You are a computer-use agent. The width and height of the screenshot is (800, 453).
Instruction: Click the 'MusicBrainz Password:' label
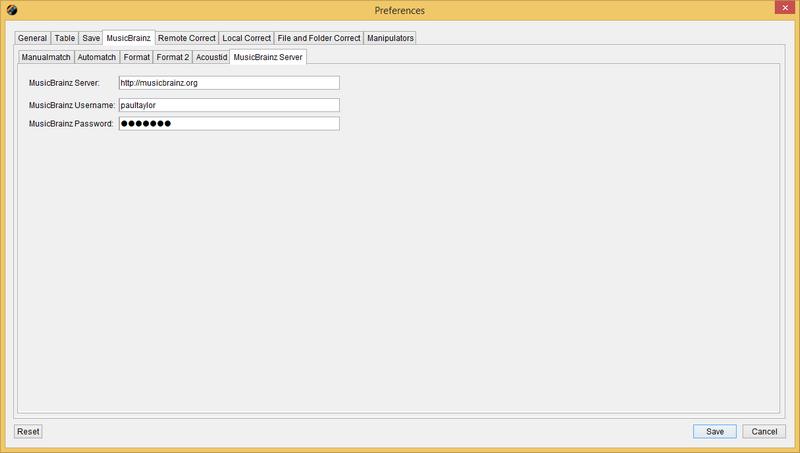coord(71,123)
